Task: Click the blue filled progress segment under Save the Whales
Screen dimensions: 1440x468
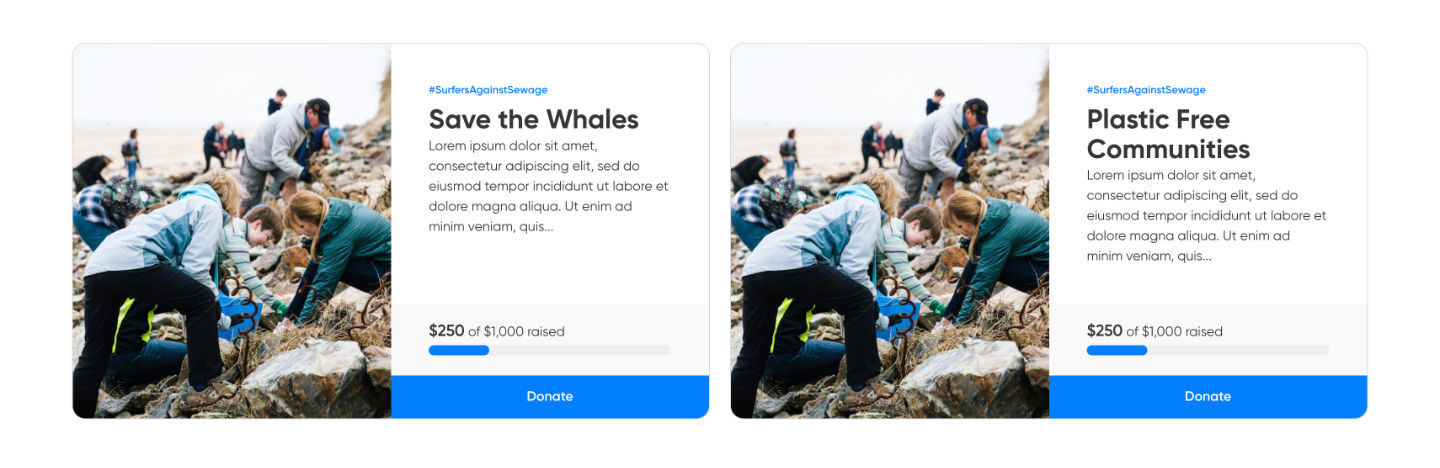Action: 458,350
